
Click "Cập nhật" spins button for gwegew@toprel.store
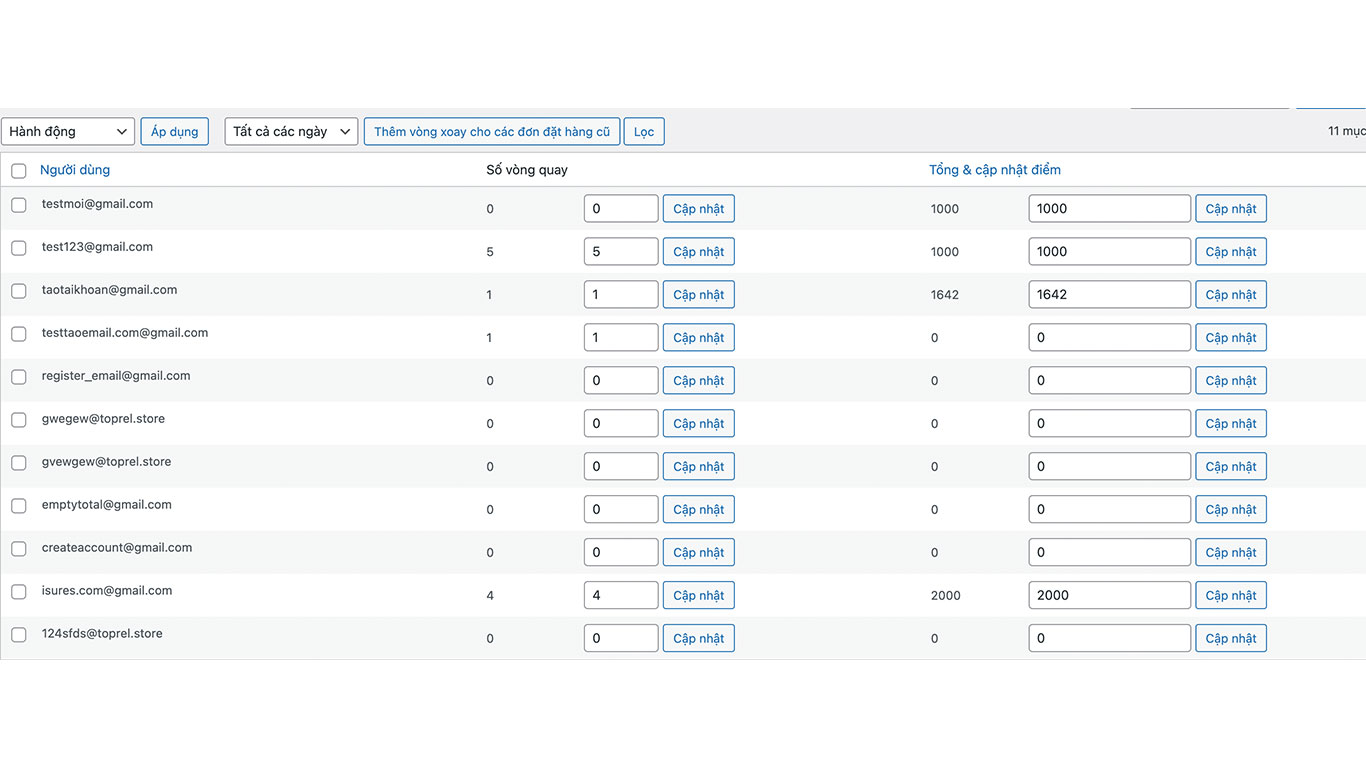click(x=698, y=423)
